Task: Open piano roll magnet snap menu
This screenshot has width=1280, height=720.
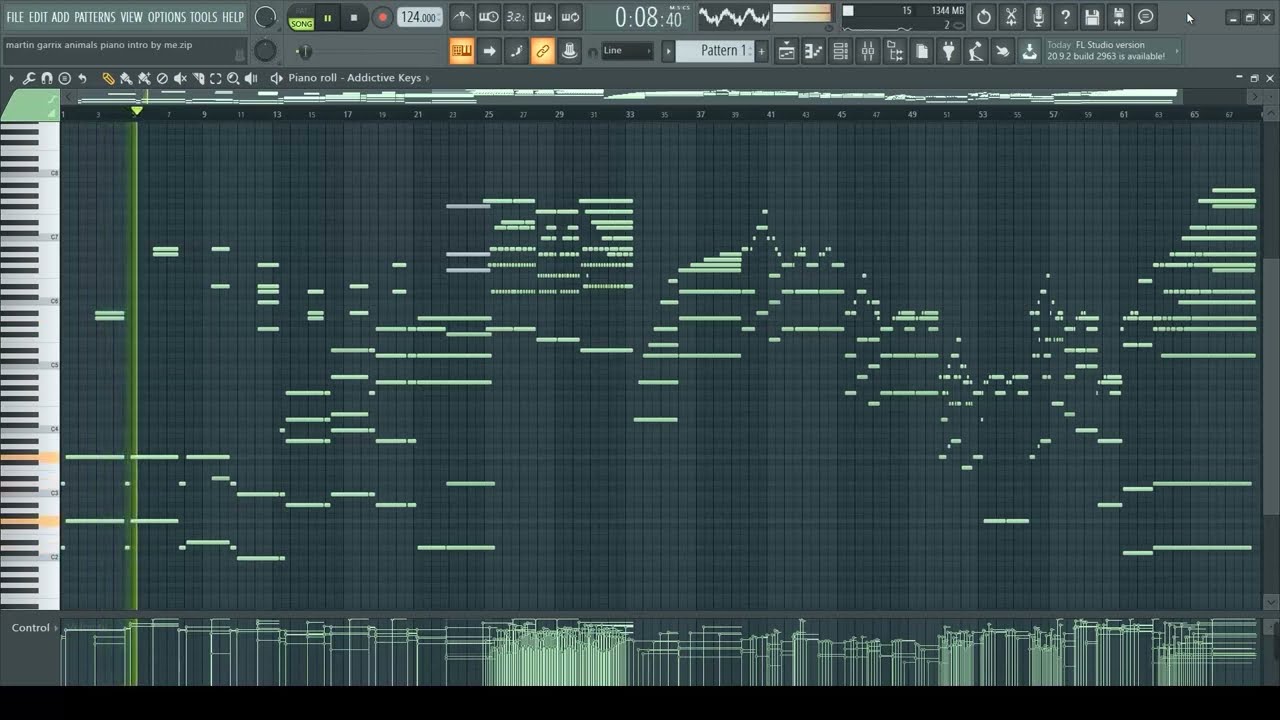Action: (x=47, y=78)
